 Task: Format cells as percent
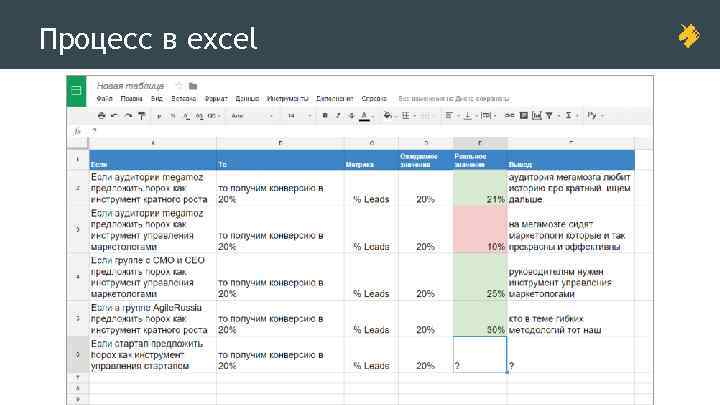173,116
